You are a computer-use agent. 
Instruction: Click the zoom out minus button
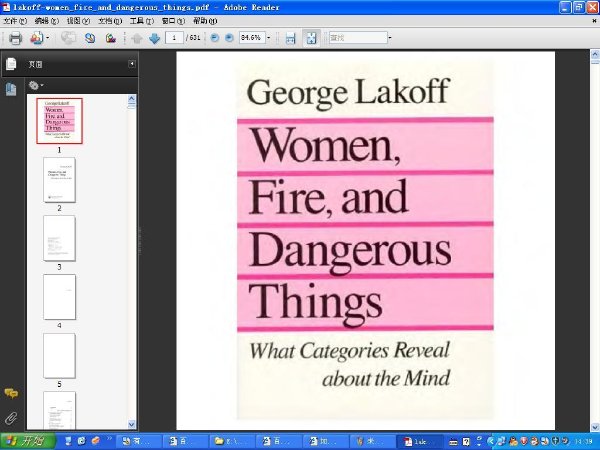(x=215, y=38)
